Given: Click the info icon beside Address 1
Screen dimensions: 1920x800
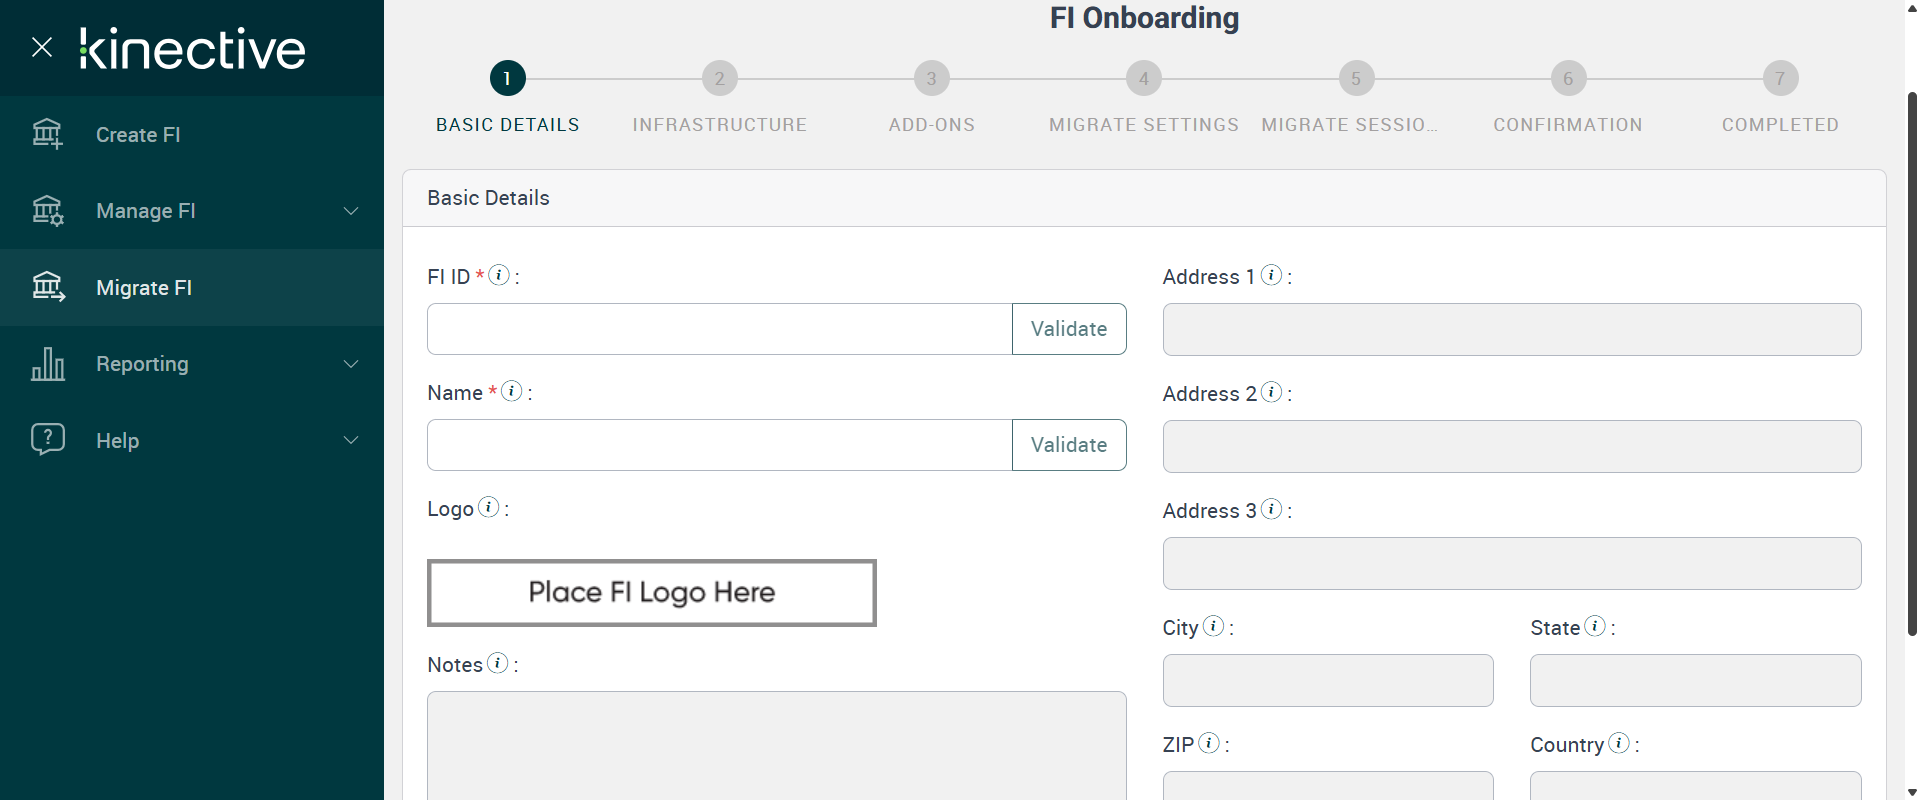Looking at the screenshot, I should pos(1271,275).
